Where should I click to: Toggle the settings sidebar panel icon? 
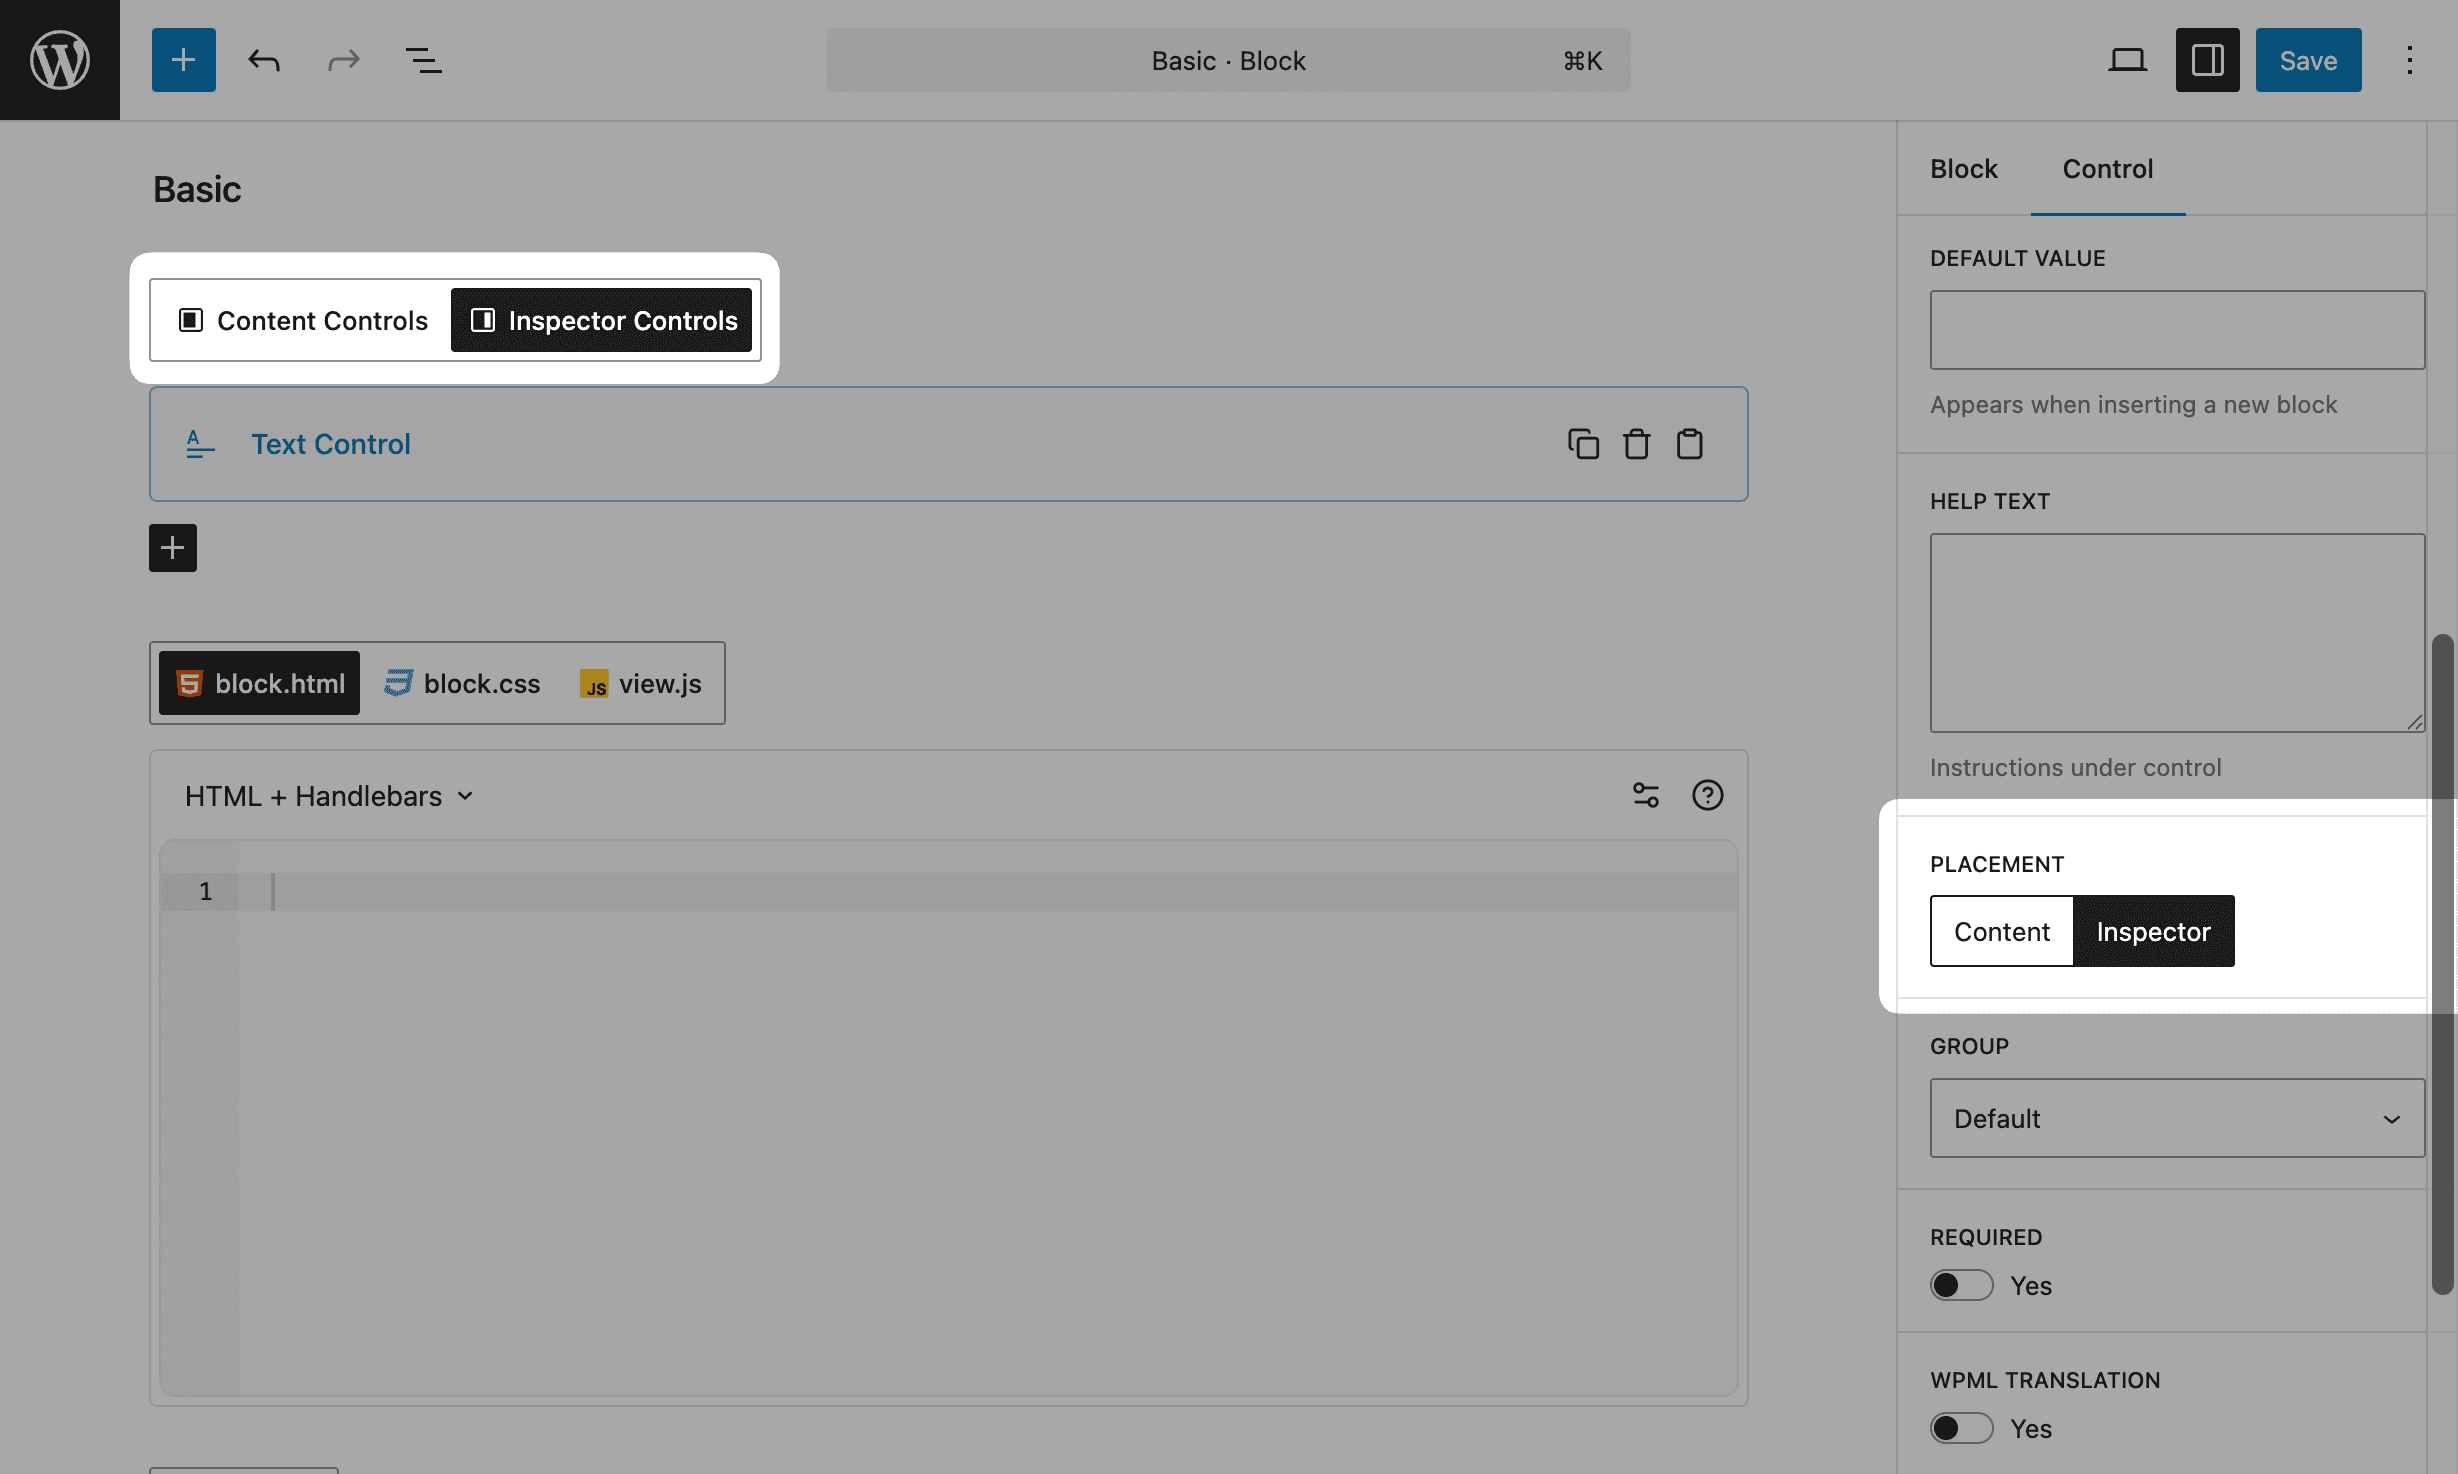tap(2207, 60)
